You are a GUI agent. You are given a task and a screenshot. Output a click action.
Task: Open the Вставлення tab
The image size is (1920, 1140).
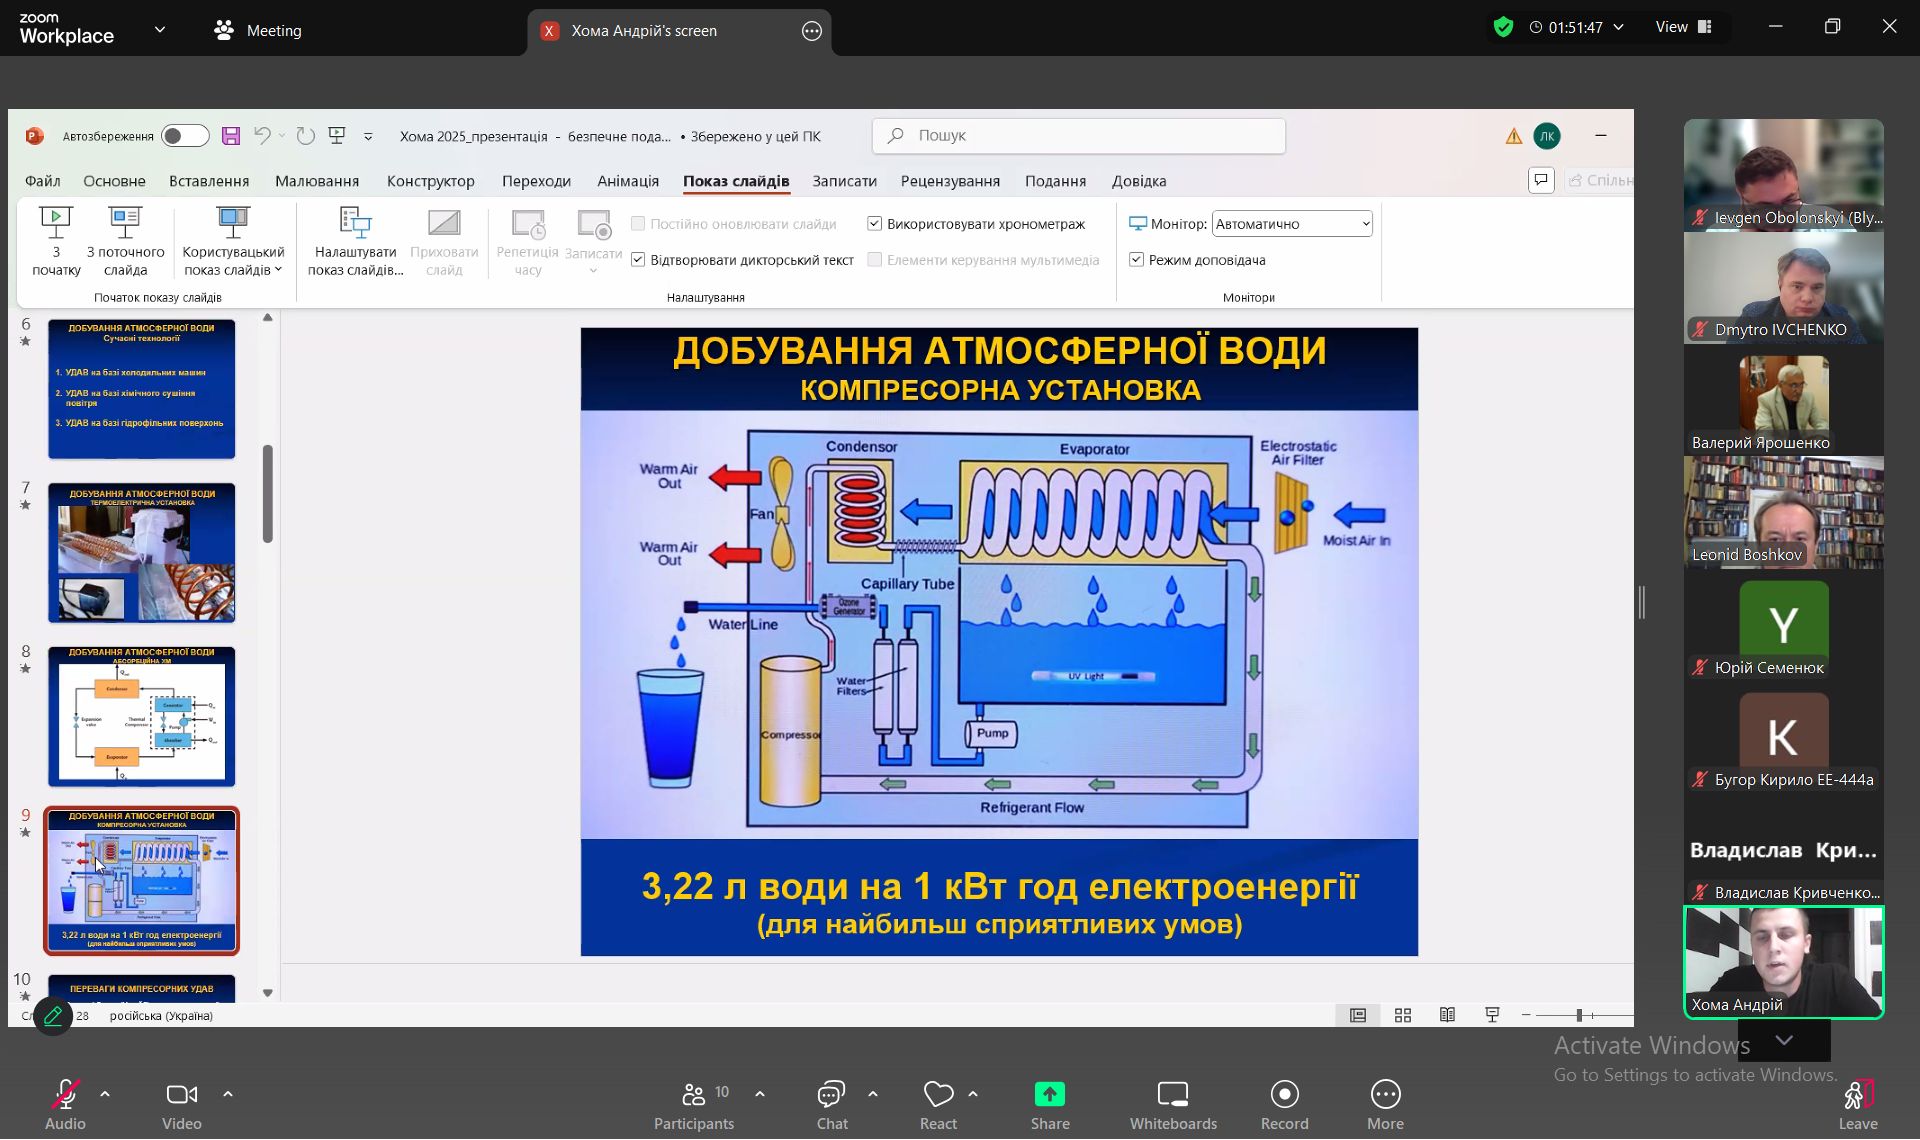click(209, 181)
